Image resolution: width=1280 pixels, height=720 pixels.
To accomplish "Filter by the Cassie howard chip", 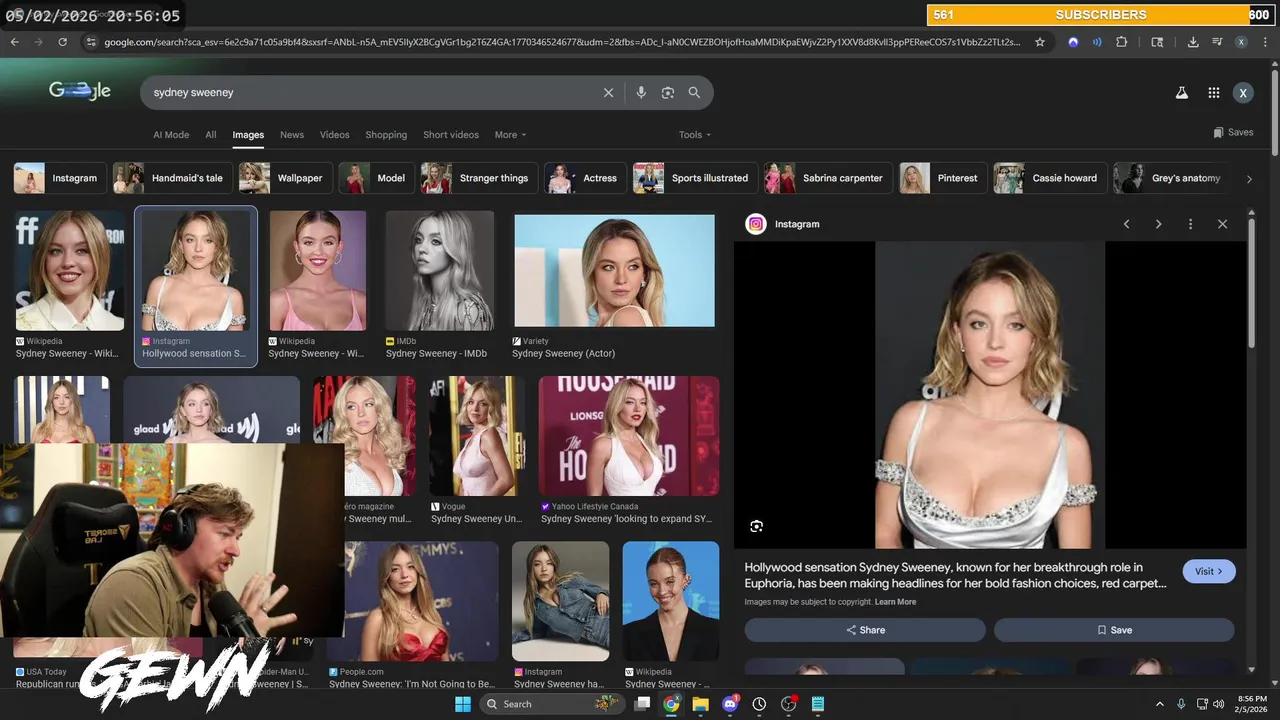I will point(1050,178).
